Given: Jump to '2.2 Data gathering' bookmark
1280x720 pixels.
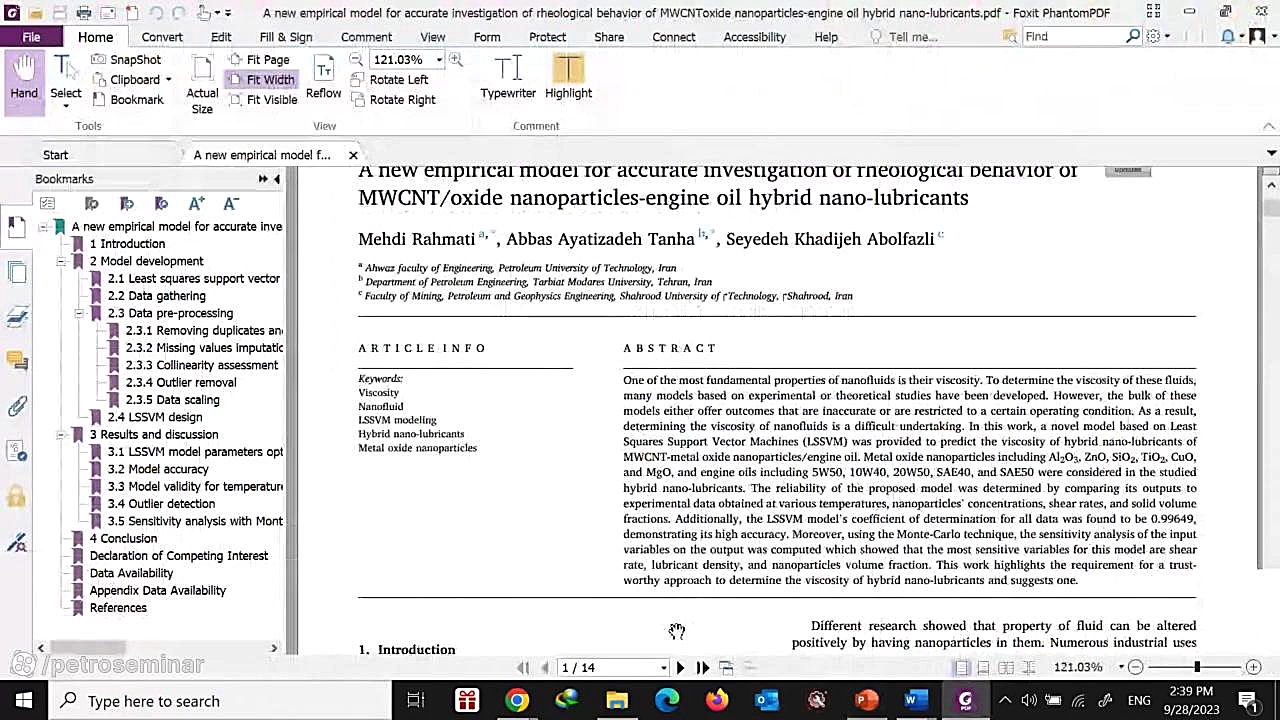Looking at the screenshot, I should coord(156,296).
